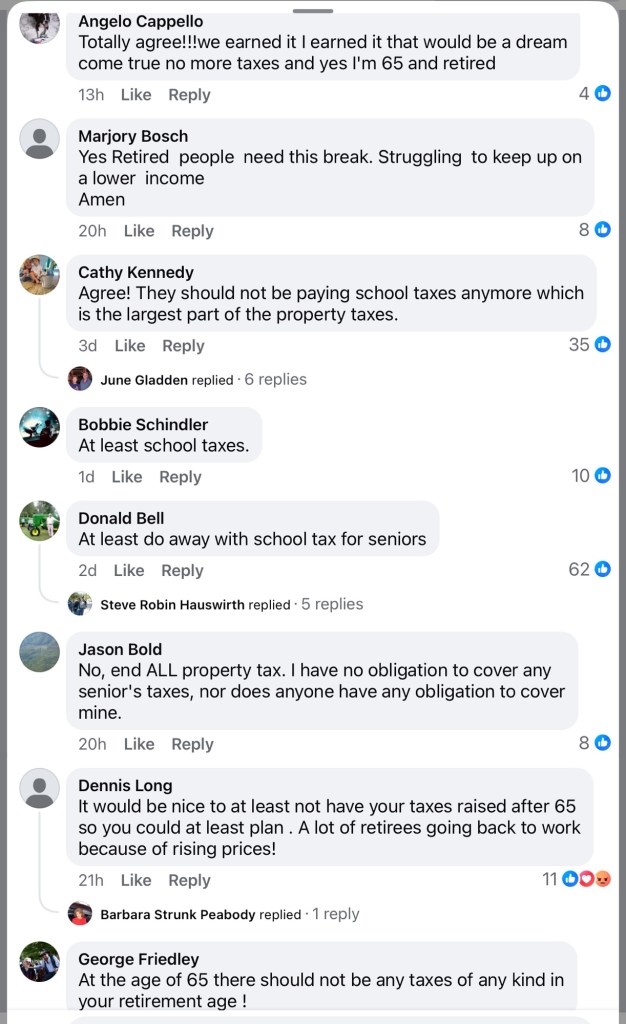The height and width of the screenshot is (1024, 626).
Task: View the 10 reactions on Bobbie Schindler's comment
Action: 591,476
